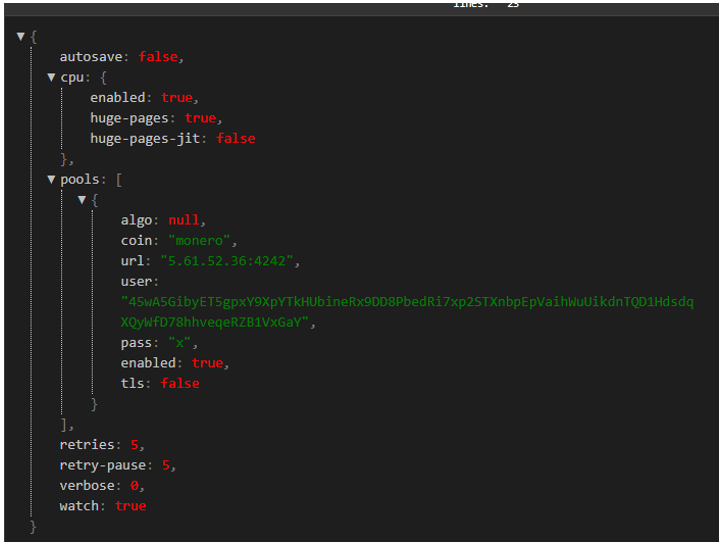Select the autosave false value
The height and width of the screenshot is (545, 722).
pos(158,57)
